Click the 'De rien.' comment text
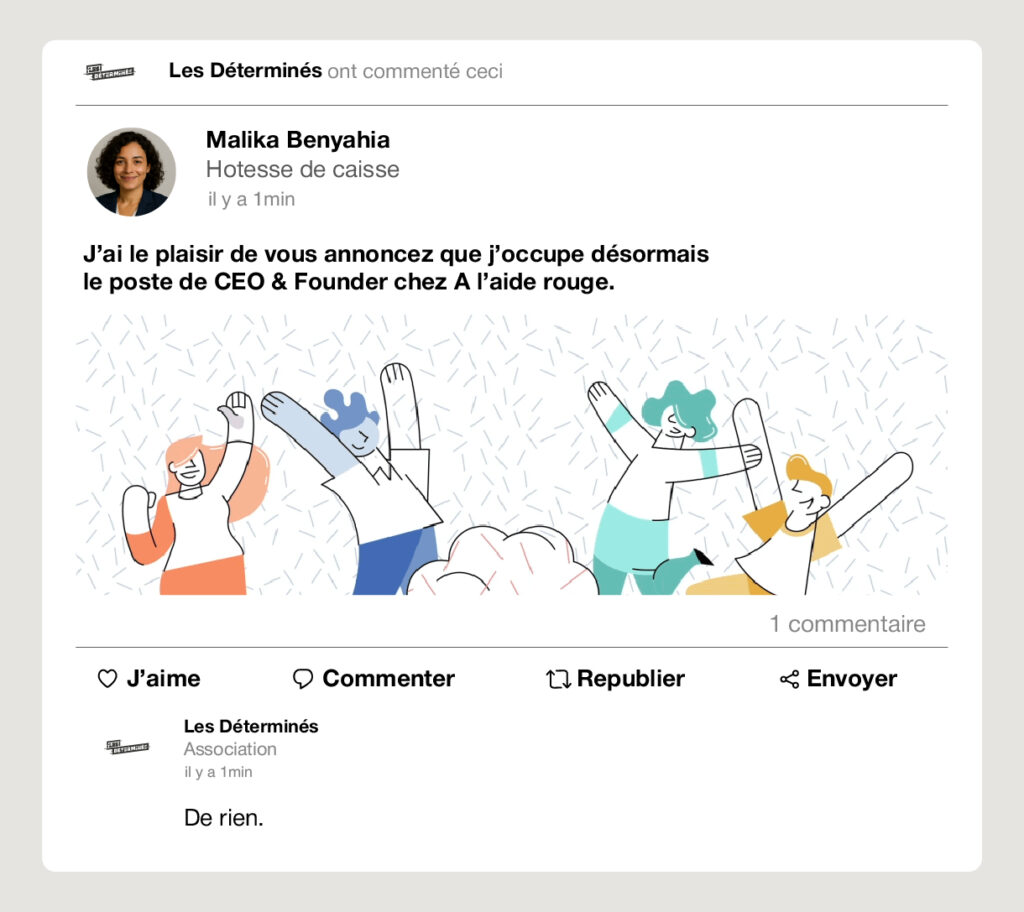Viewport: 1024px width, 912px height. click(223, 818)
